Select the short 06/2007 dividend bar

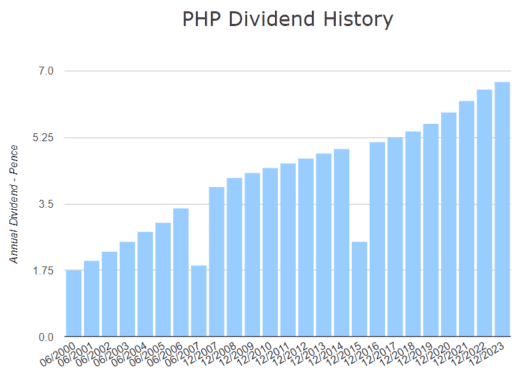coord(199,301)
